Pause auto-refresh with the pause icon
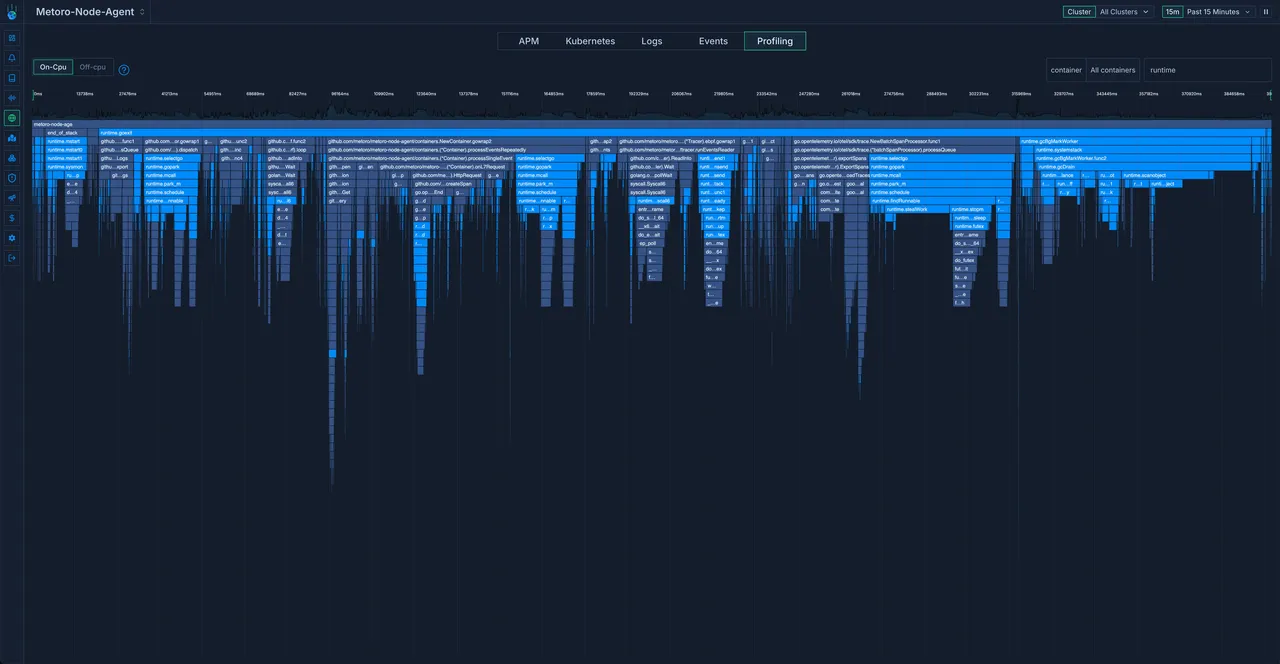The image size is (1280, 664). coord(1265,12)
